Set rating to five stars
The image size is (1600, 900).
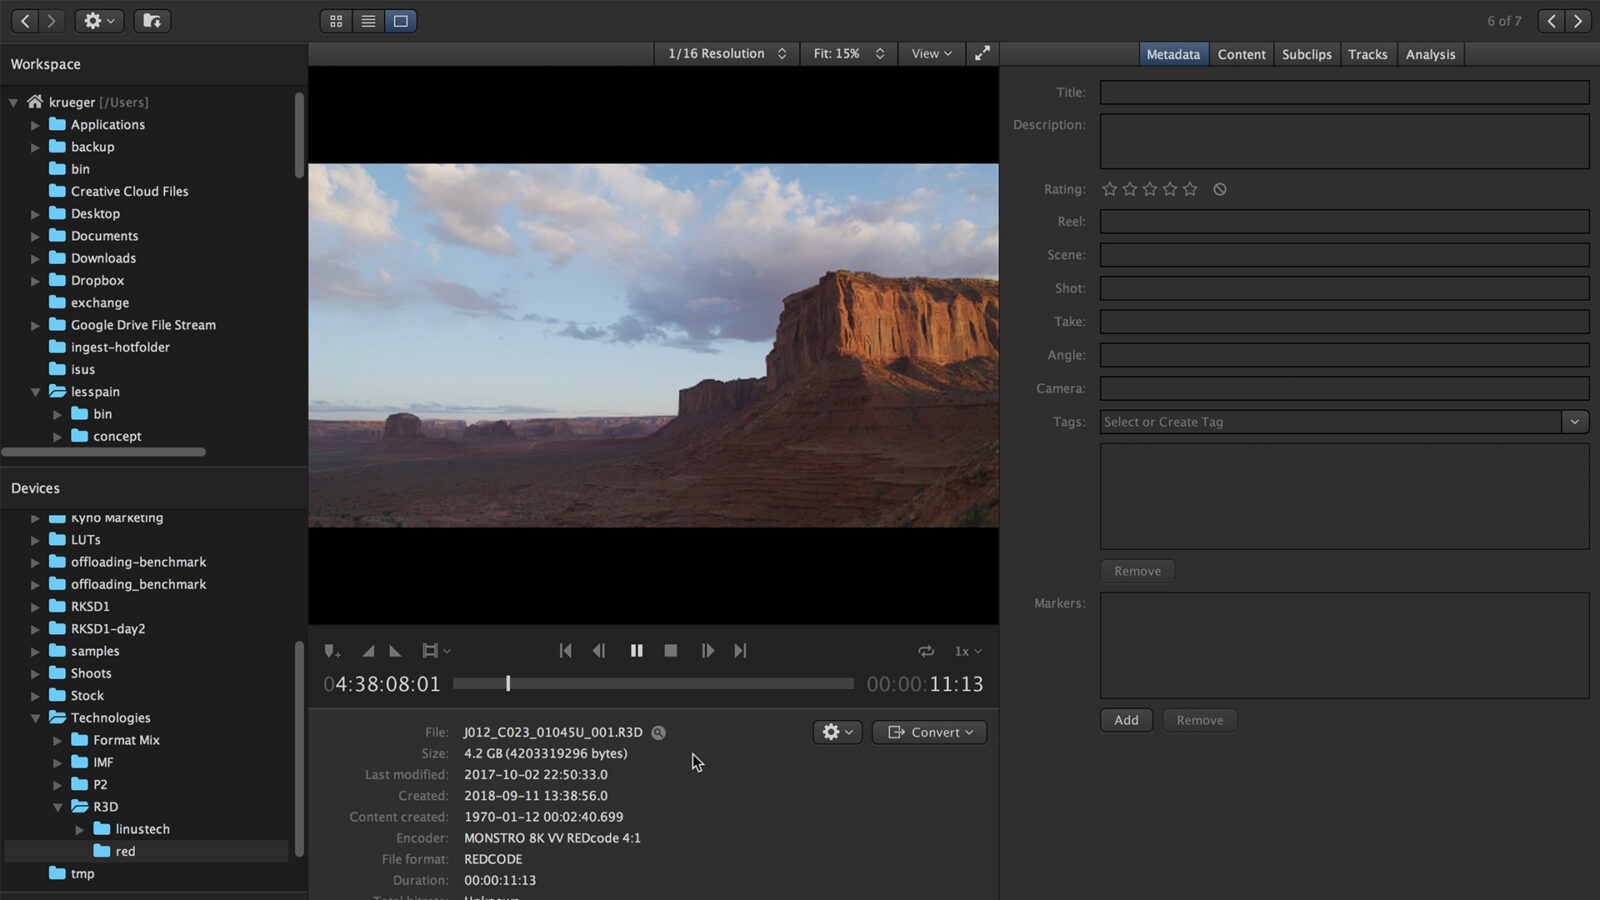[x=1189, y=189]
